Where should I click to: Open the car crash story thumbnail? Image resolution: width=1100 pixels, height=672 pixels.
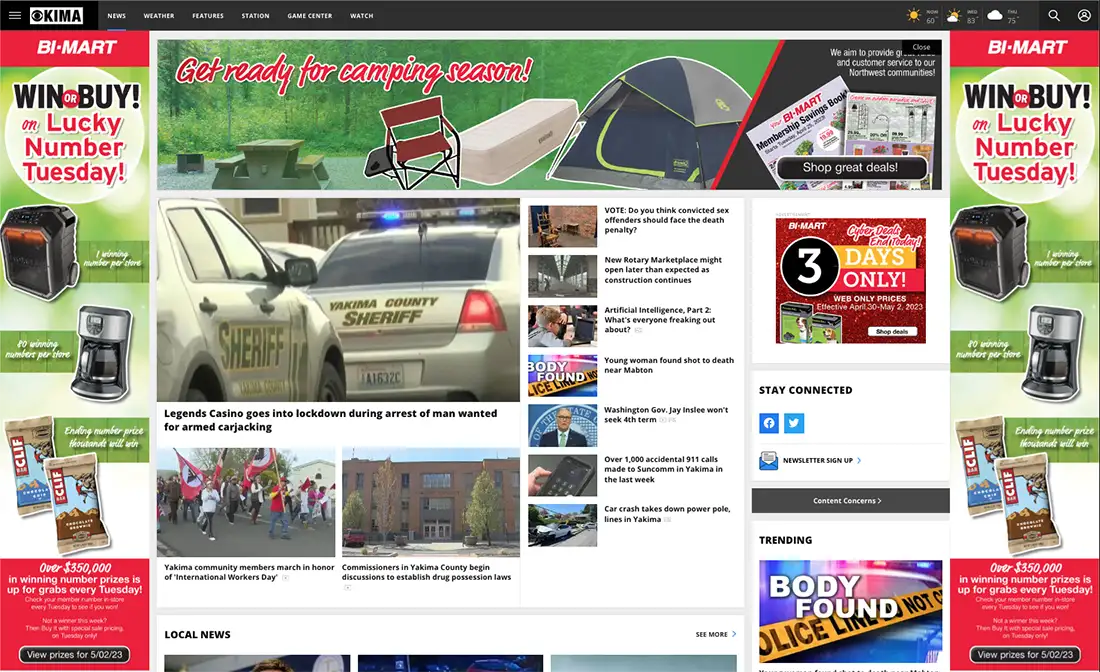point(563,525)
